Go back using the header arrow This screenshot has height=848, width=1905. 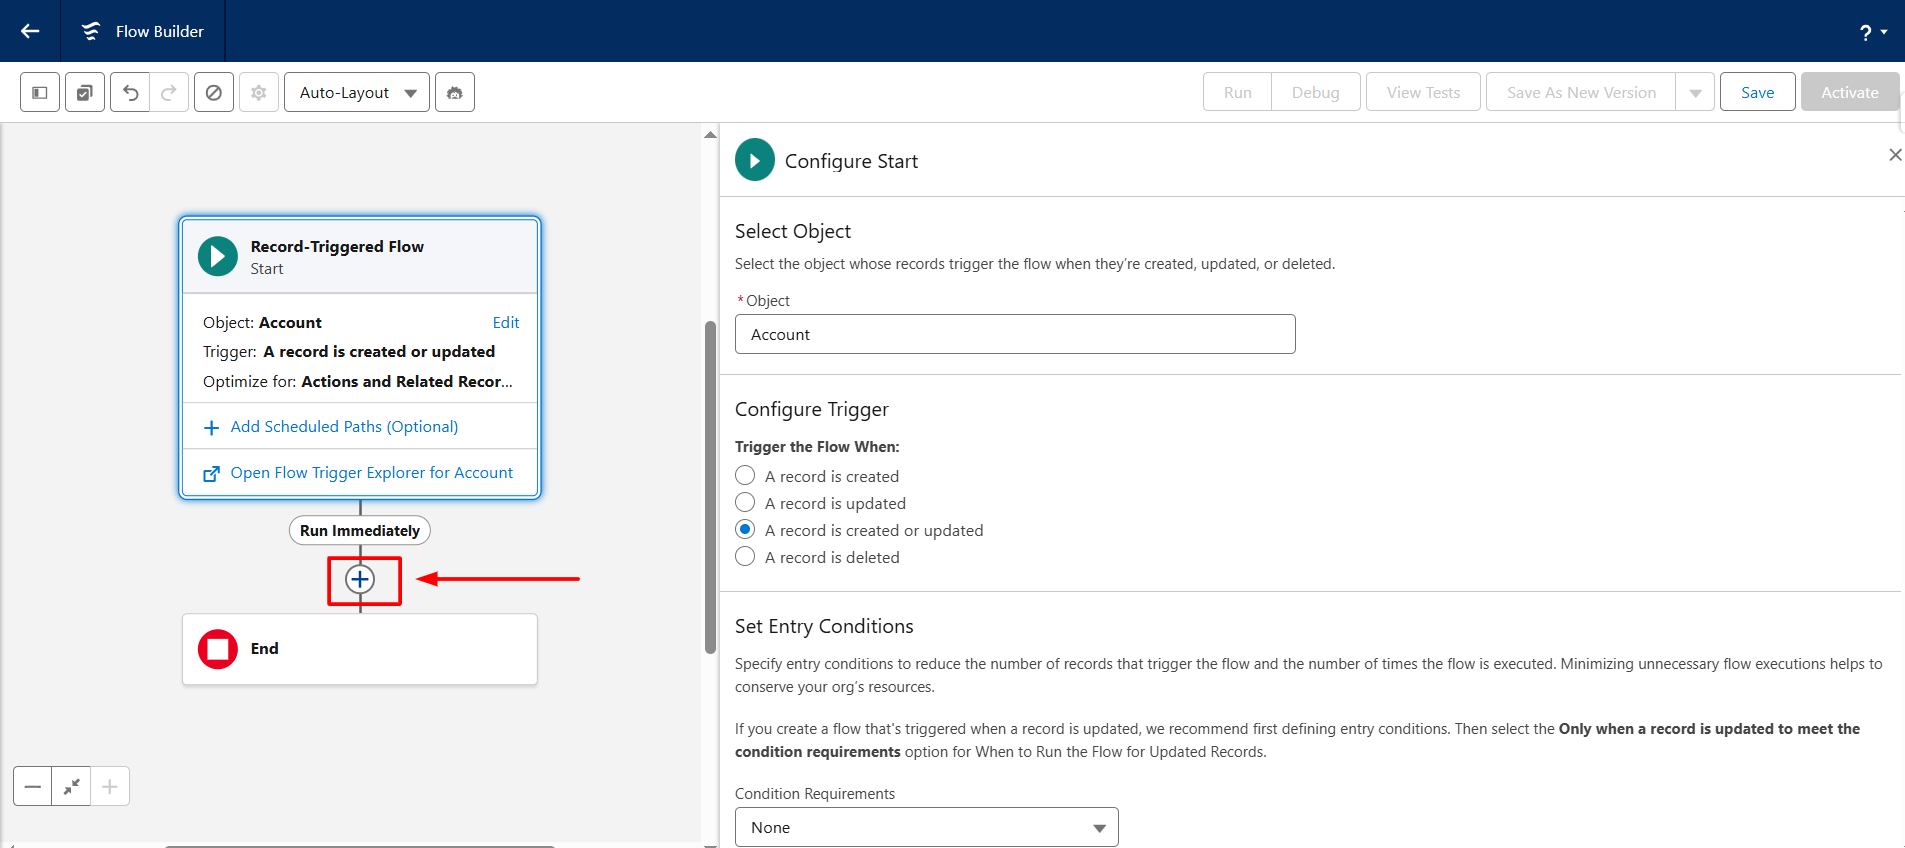point(30,31)
